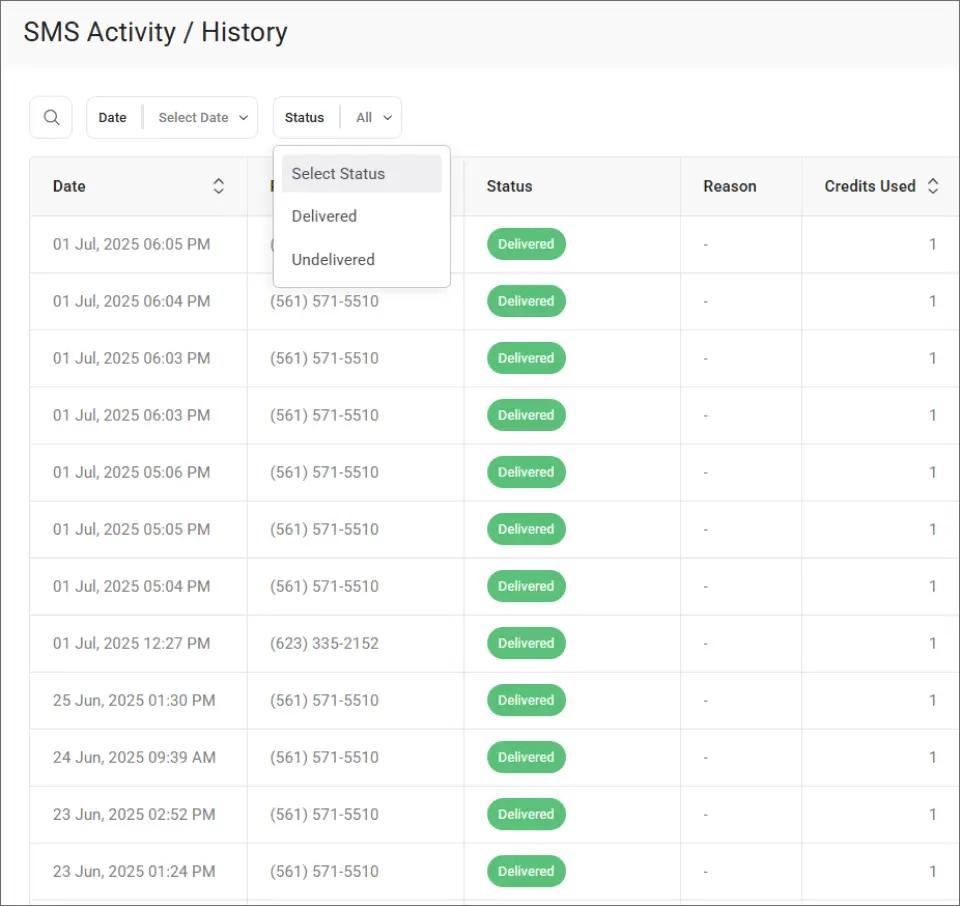Click the search magnifier icon
The image size is (960, 906).
[50, 117]
